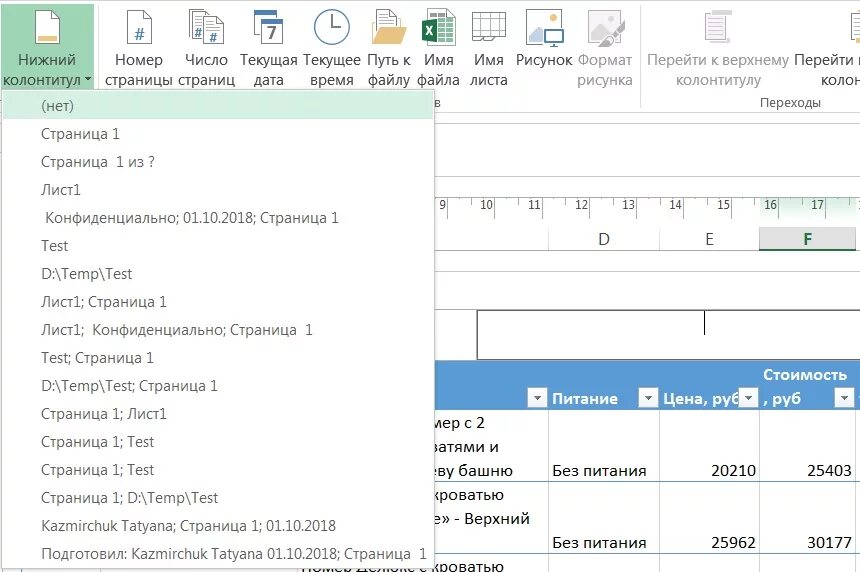
Task: Select 'Kazmirchuk Tatyana; Страница 1; 01.10.2018'
Action: [218, 525]
